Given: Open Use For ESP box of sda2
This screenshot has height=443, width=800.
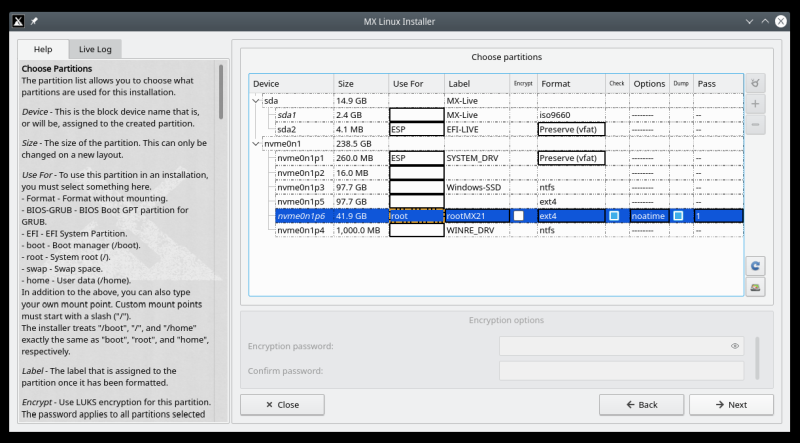Looking at the screenshot, I should 417,129.
